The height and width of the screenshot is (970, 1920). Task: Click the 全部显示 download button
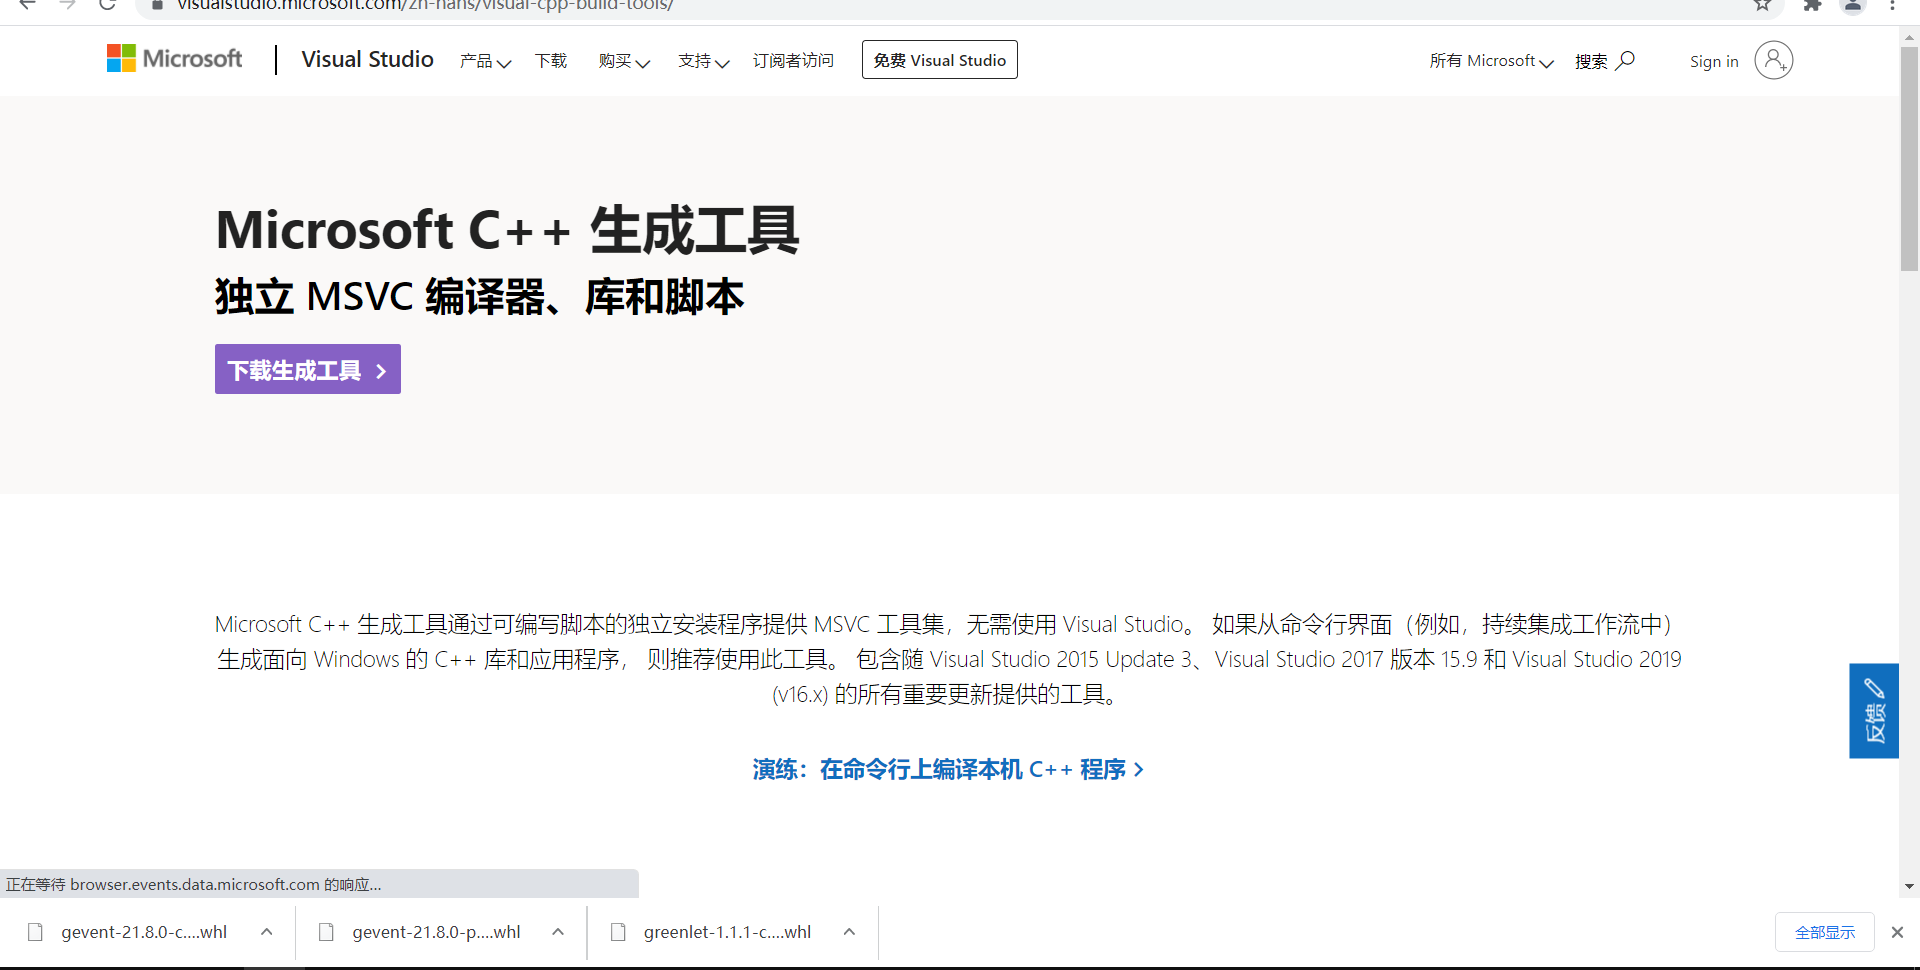point(1824,931)
